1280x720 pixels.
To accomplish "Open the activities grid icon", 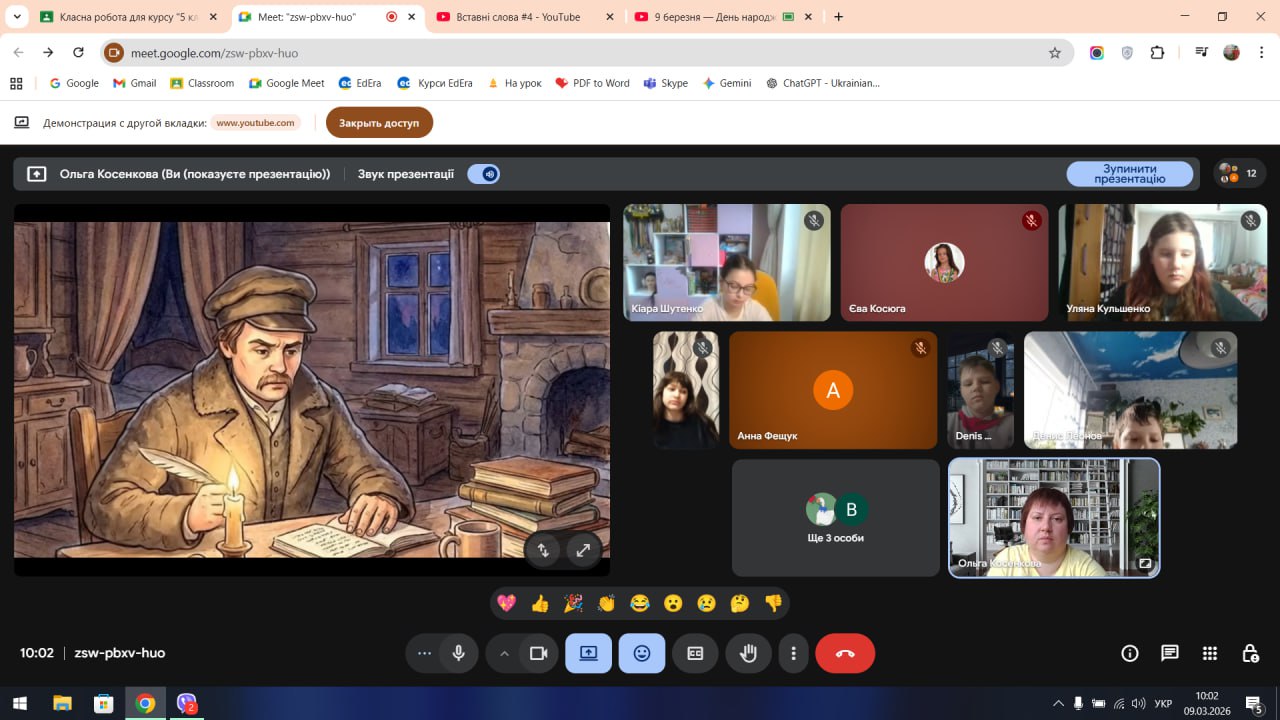I will point(1210,653).
